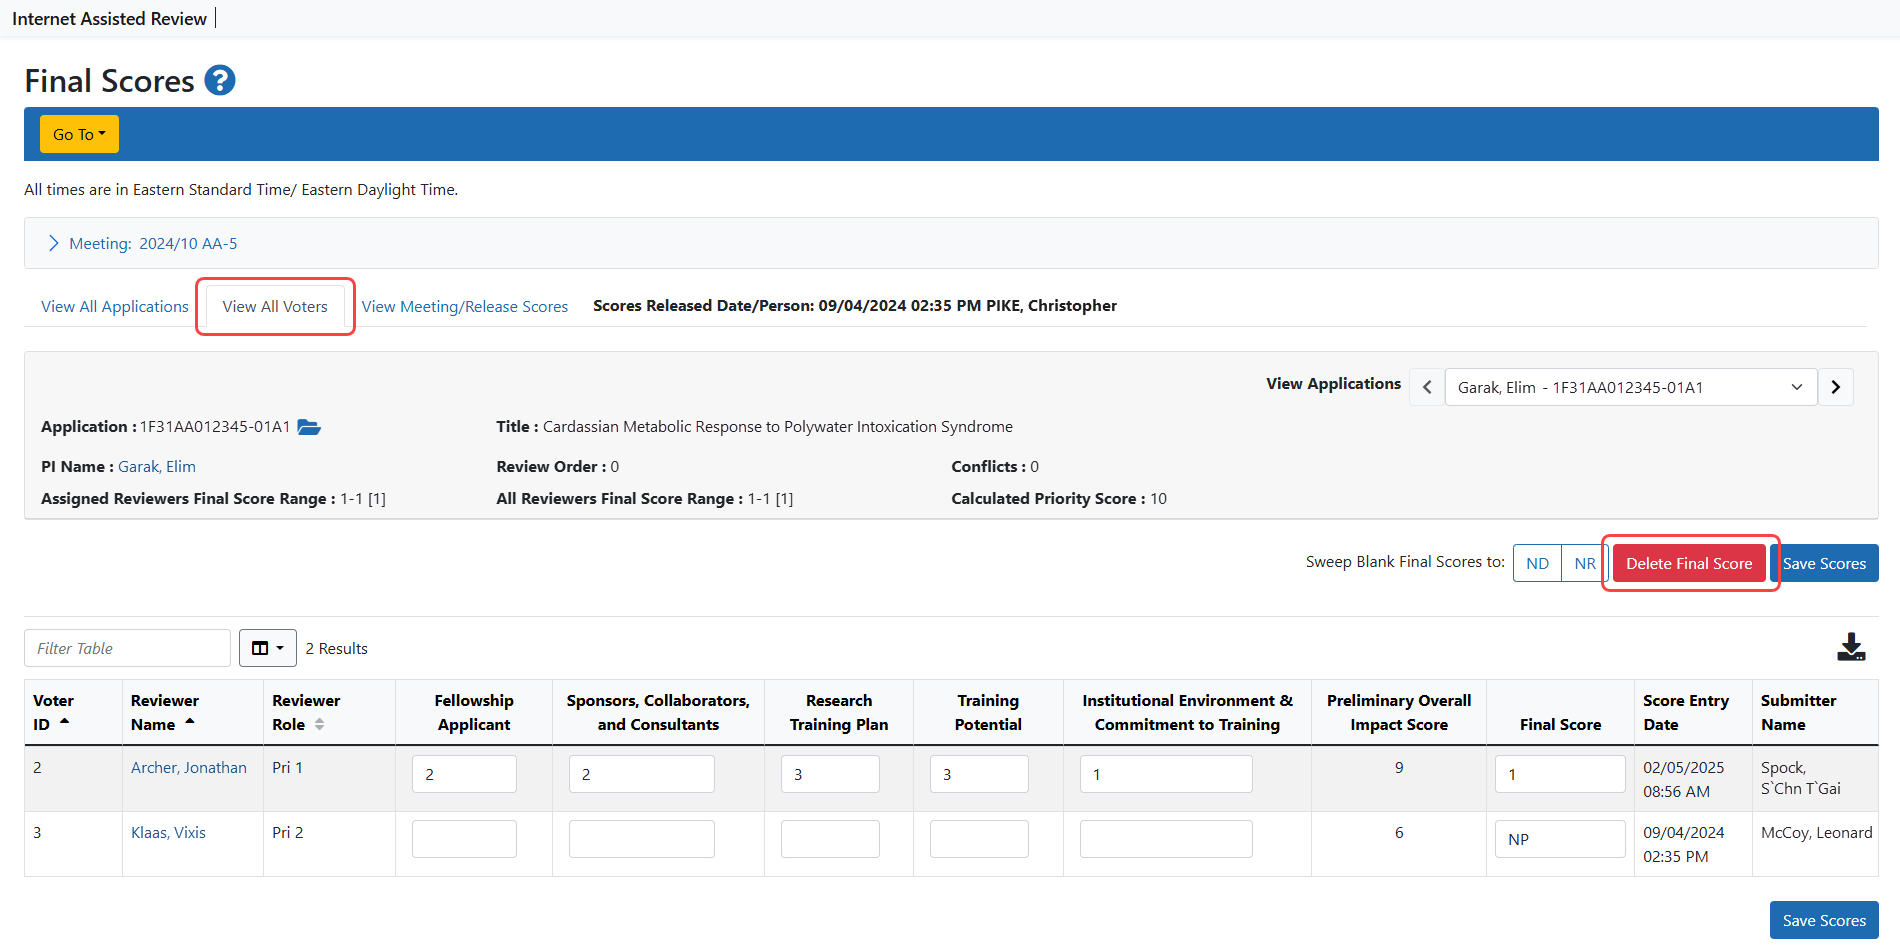The image size is (1900, 952).
Task: Focus the Filter Table input
Action: 127,648
